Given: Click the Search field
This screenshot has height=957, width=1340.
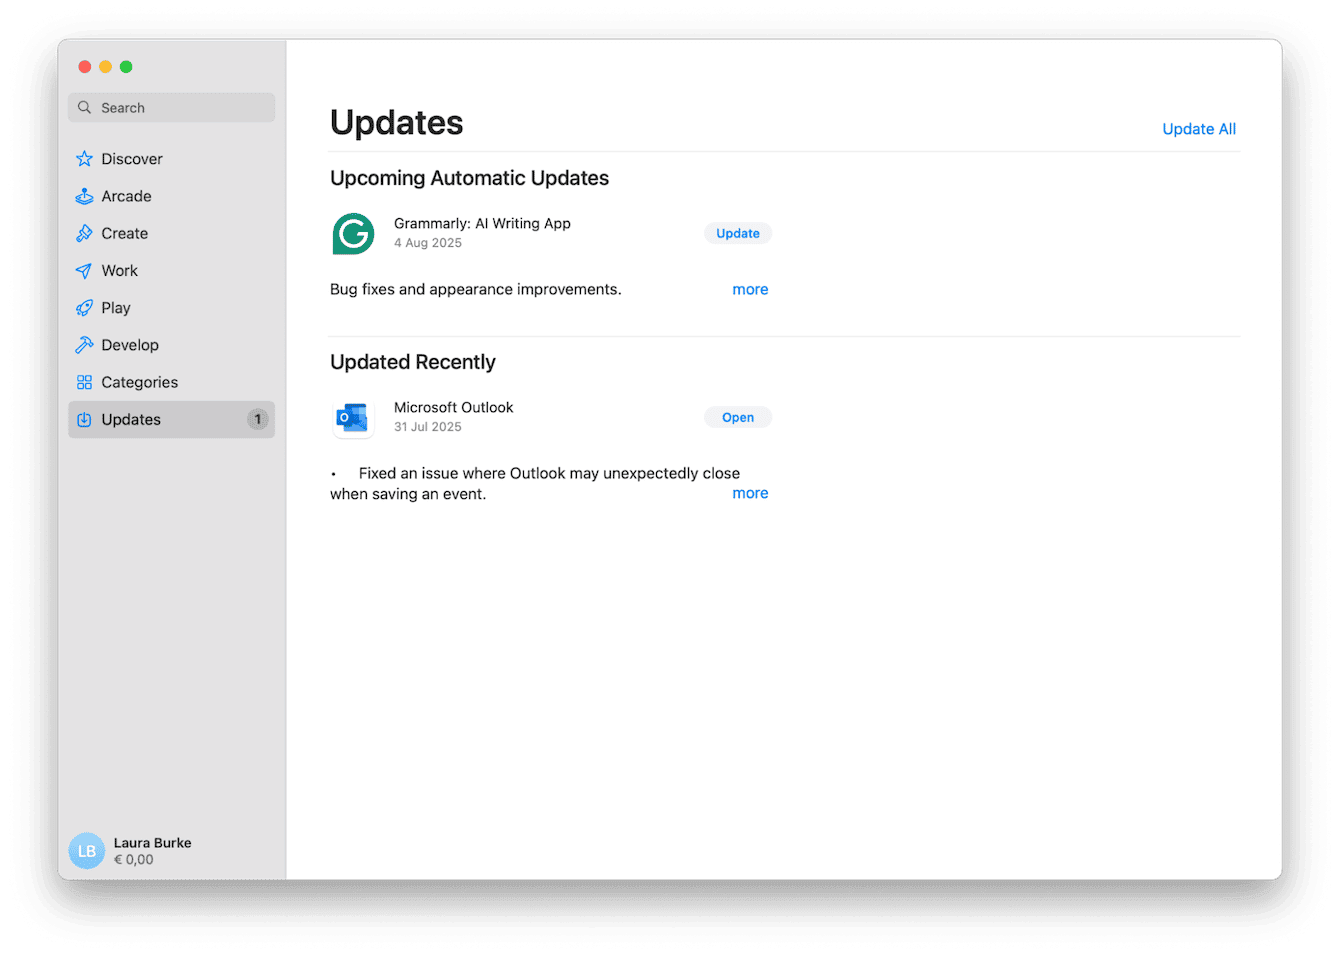Looking at the screenshot, I should click(x=171, y=107).
